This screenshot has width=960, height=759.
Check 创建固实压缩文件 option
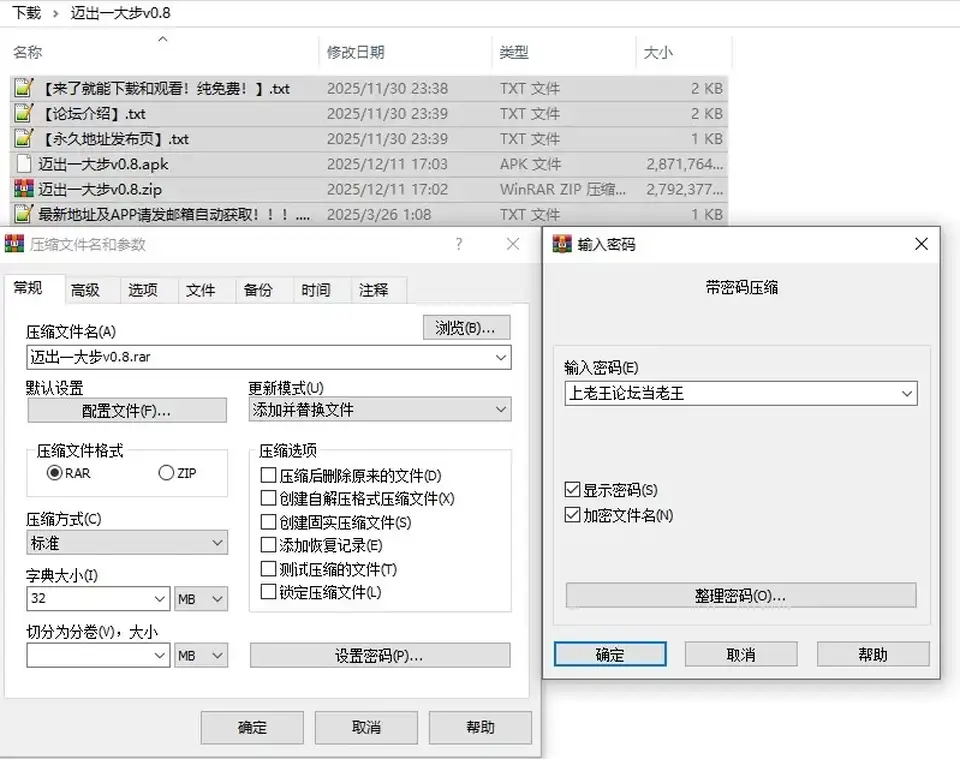(268, 522)
